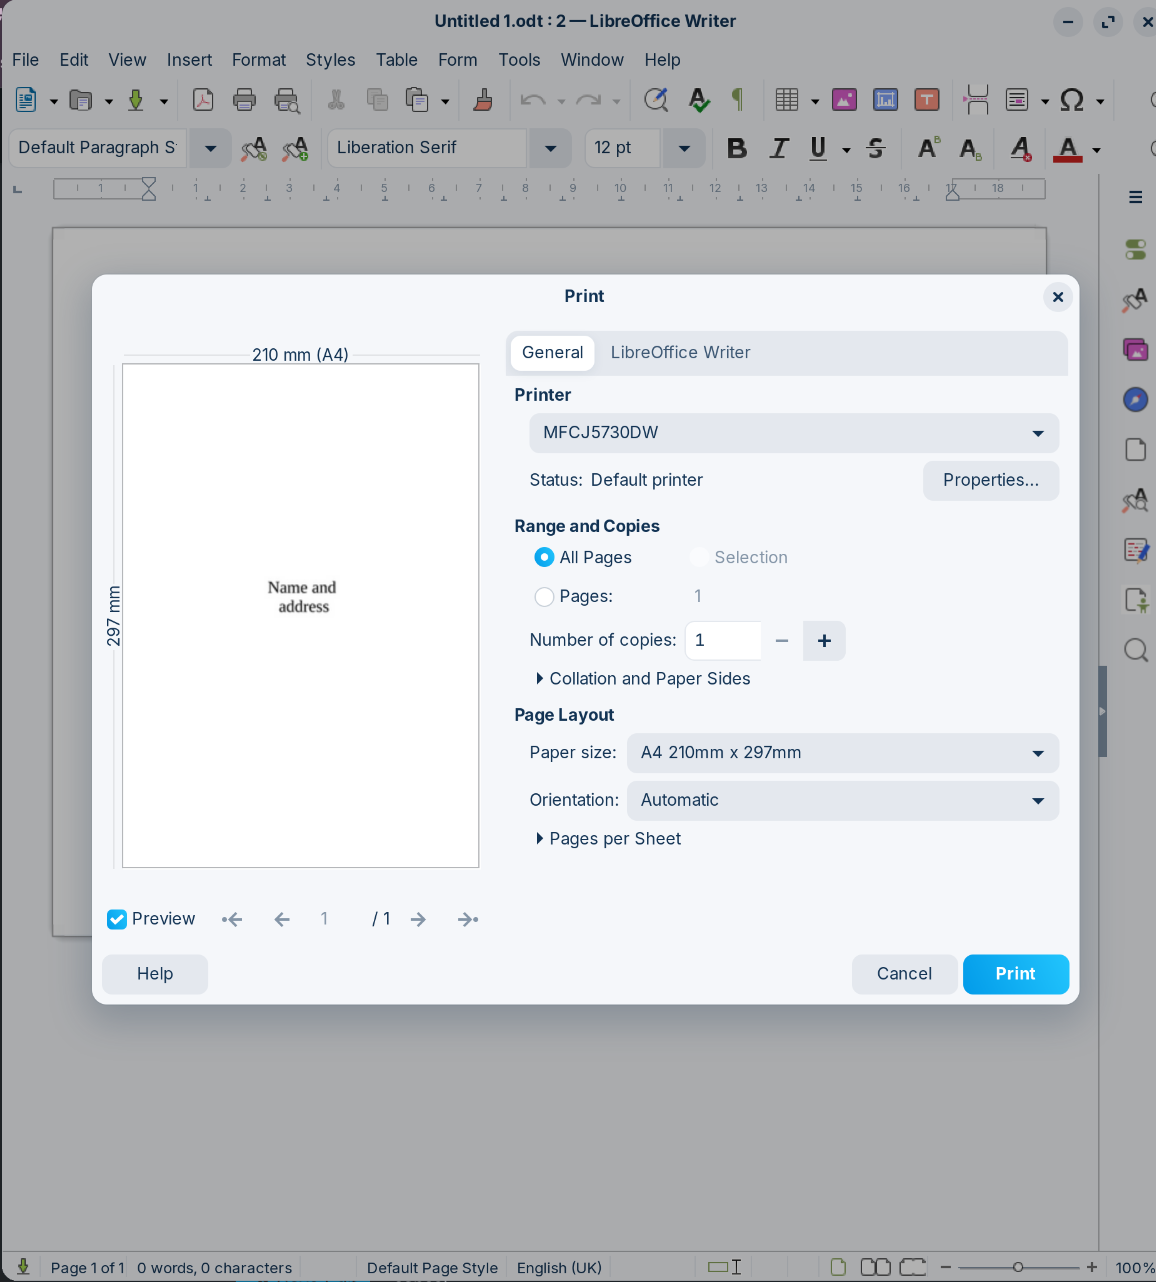Uncheck the Preview checkbox
Screen dimensions: 1156x1282
pos(117,920)
